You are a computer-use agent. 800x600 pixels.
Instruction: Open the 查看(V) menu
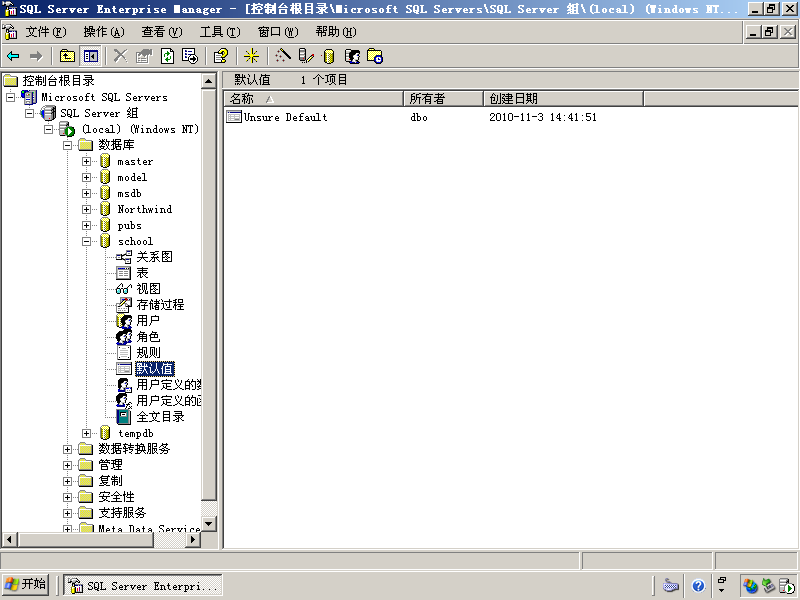click(162, 32)
